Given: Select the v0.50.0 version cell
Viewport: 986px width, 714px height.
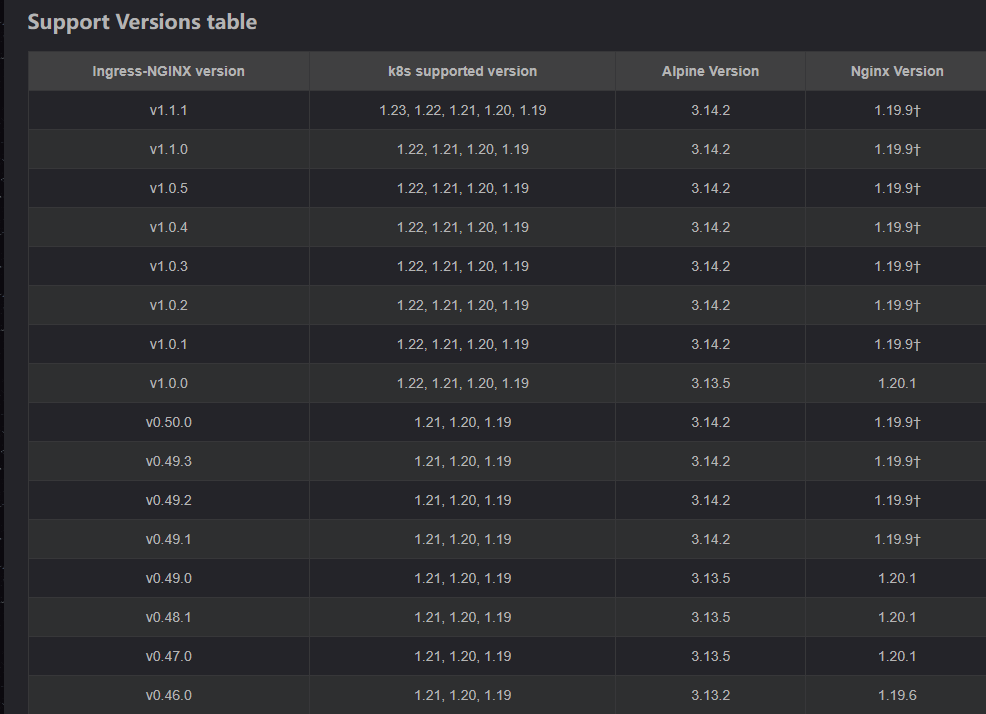Looking at the screenshot, I should click(168, 422).
